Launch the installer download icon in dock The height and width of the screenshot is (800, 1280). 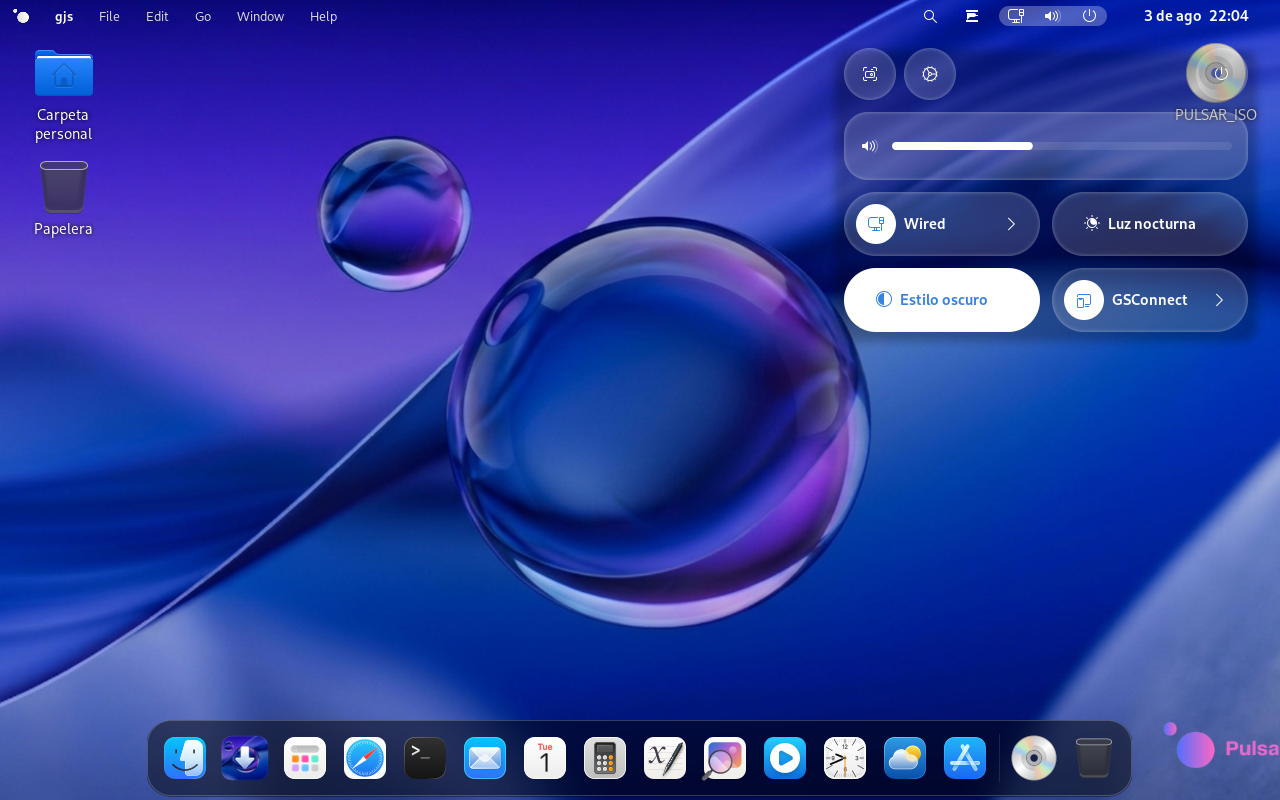pos(245,758)
